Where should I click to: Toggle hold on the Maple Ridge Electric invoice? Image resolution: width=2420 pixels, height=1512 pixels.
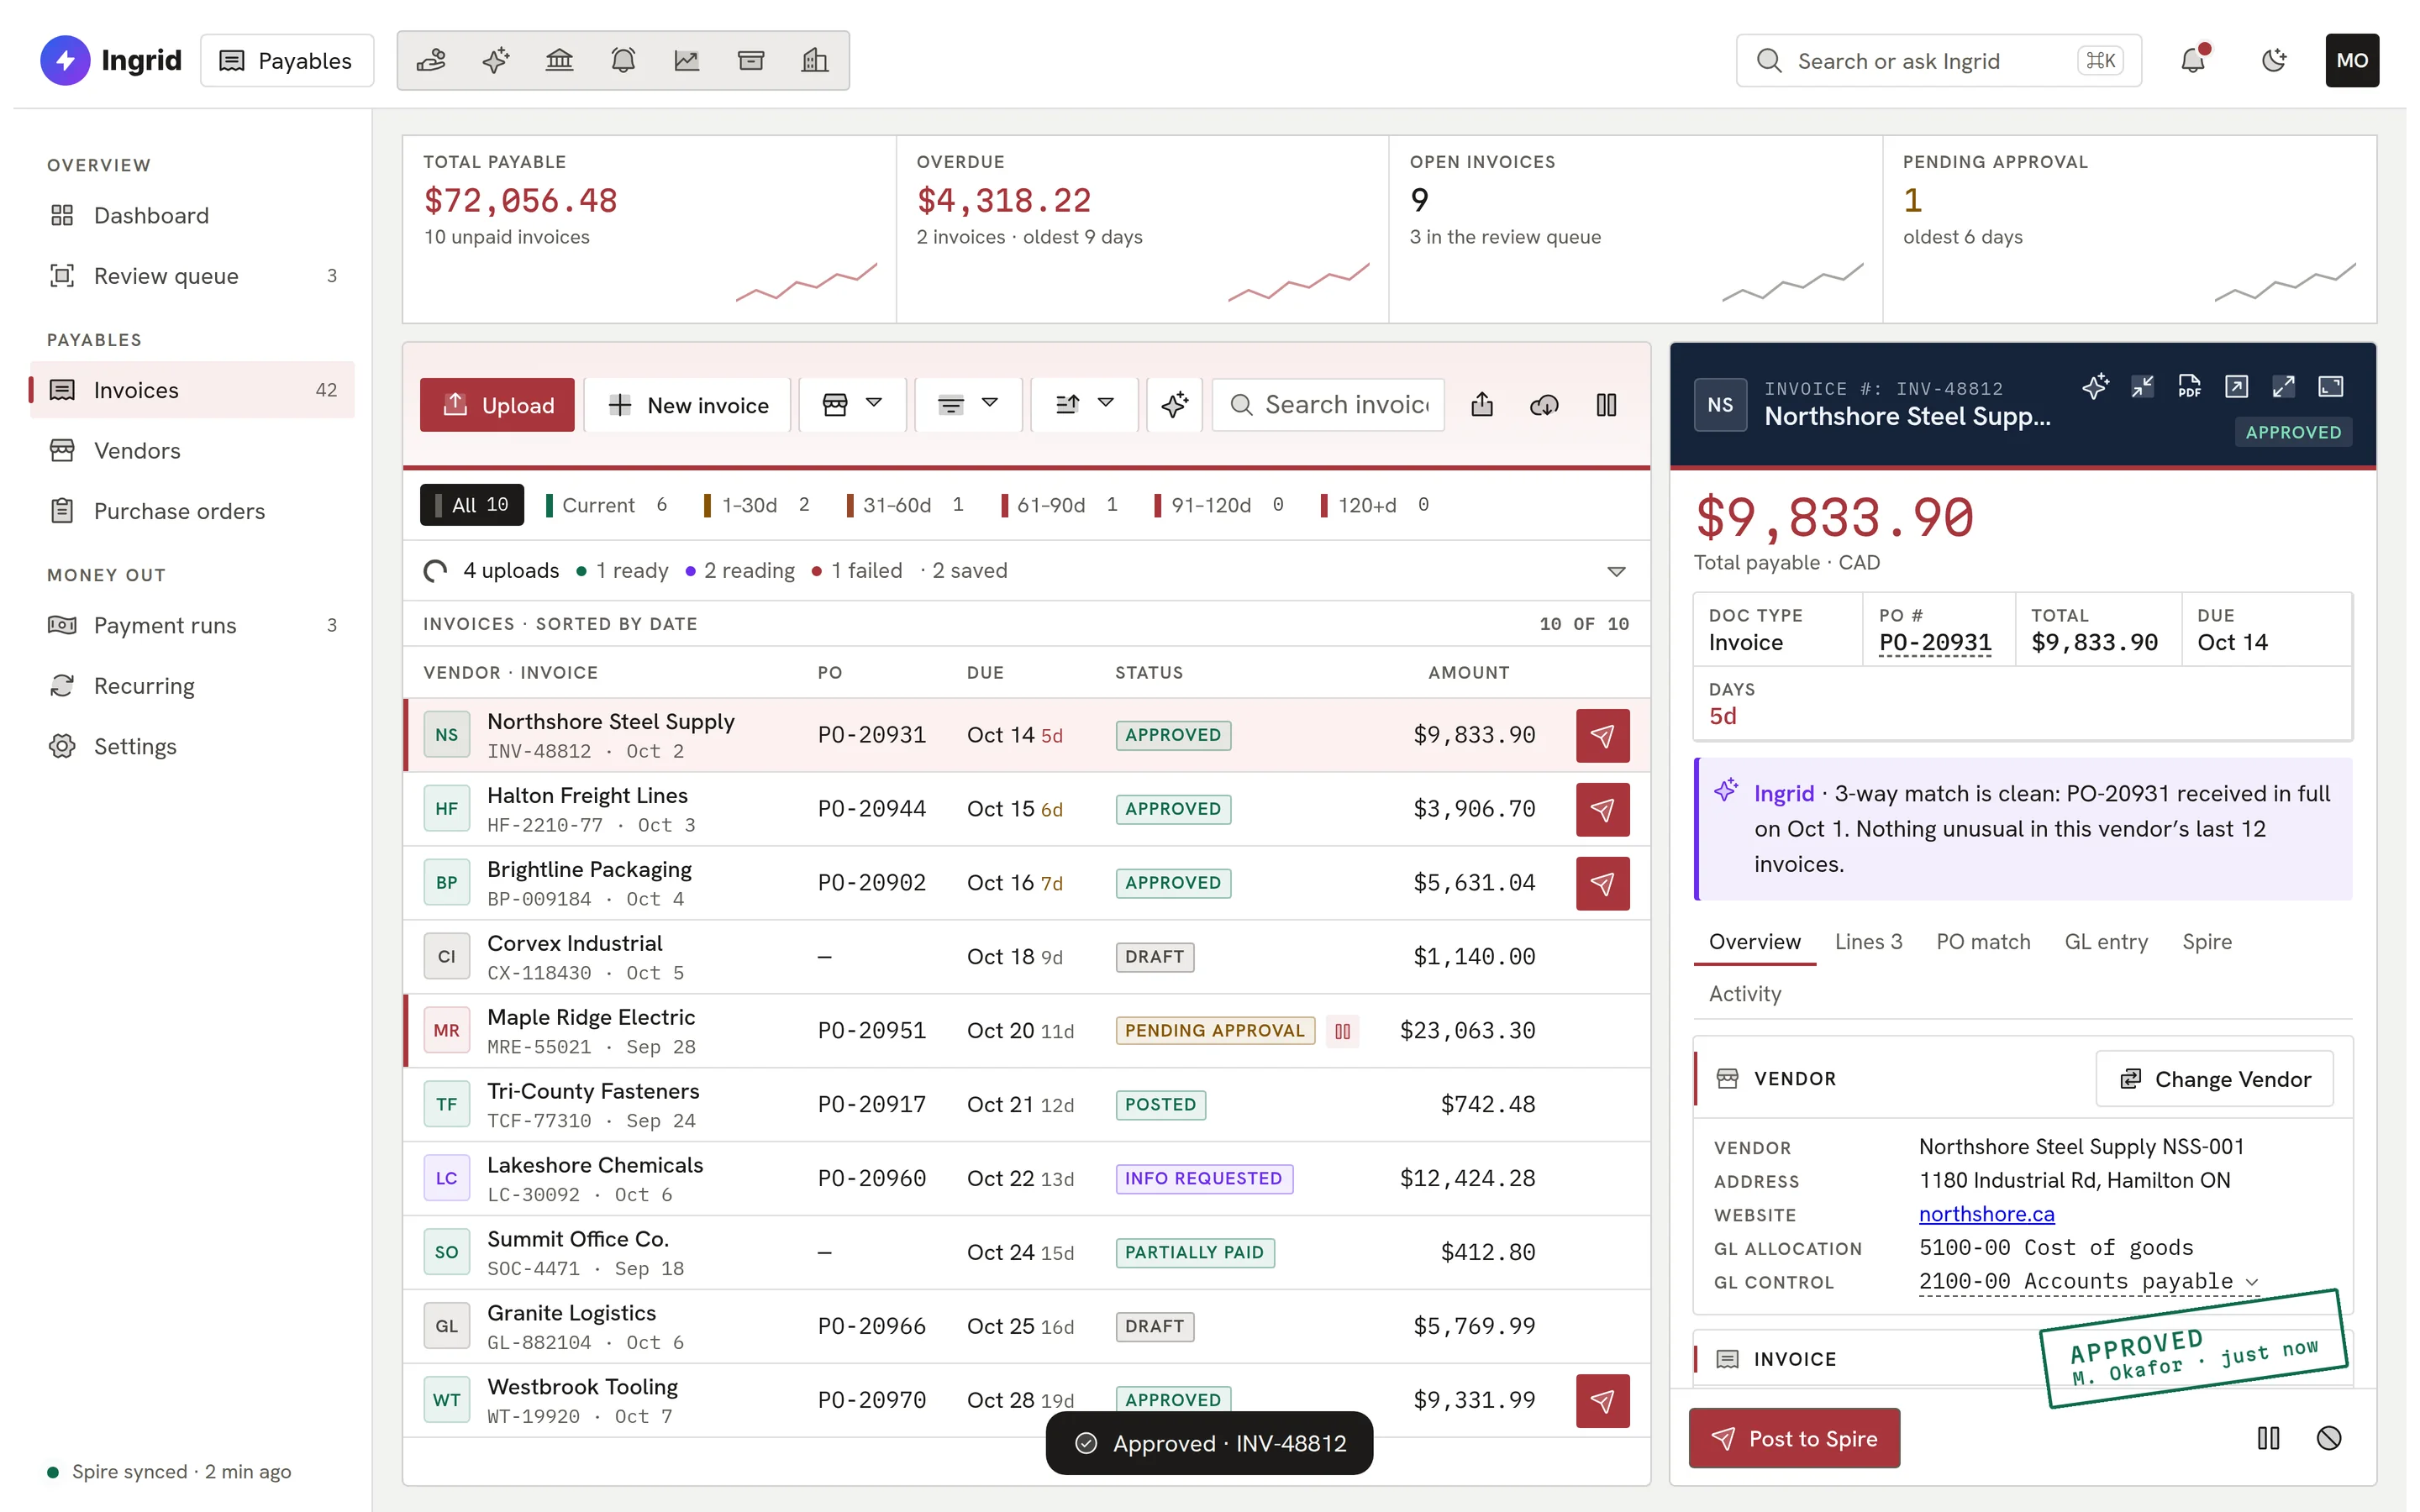pyautogui.click(x=1342, y=1031)
